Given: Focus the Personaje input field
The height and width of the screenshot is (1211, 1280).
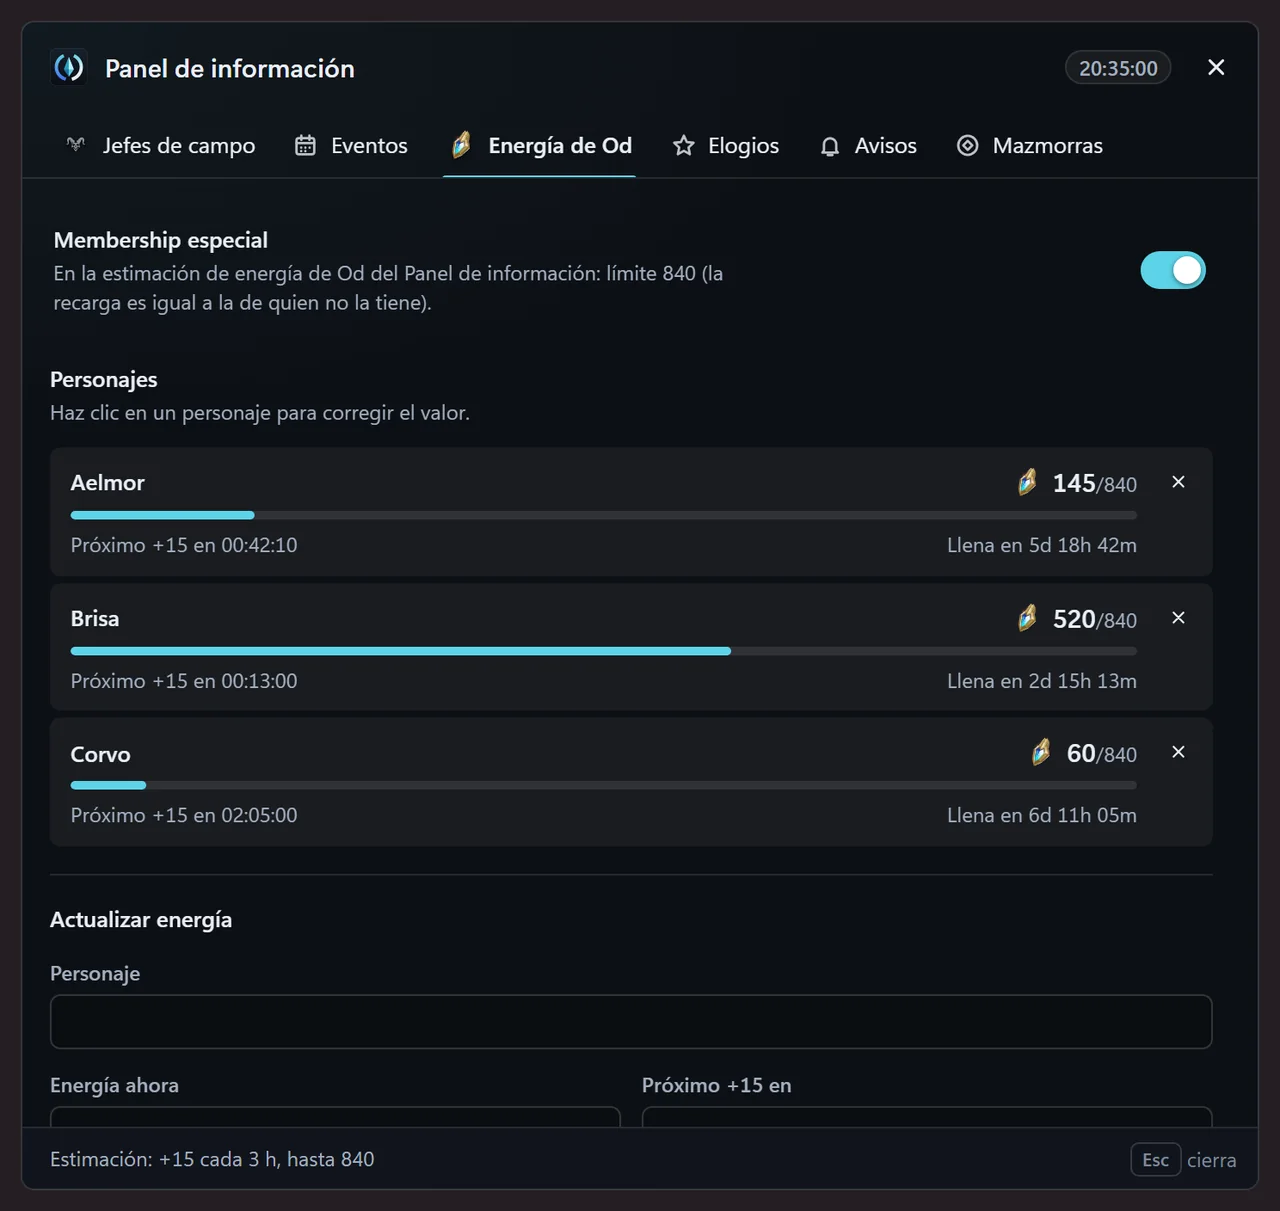Looking at the screenshot, I should (x=631, y=1022).
